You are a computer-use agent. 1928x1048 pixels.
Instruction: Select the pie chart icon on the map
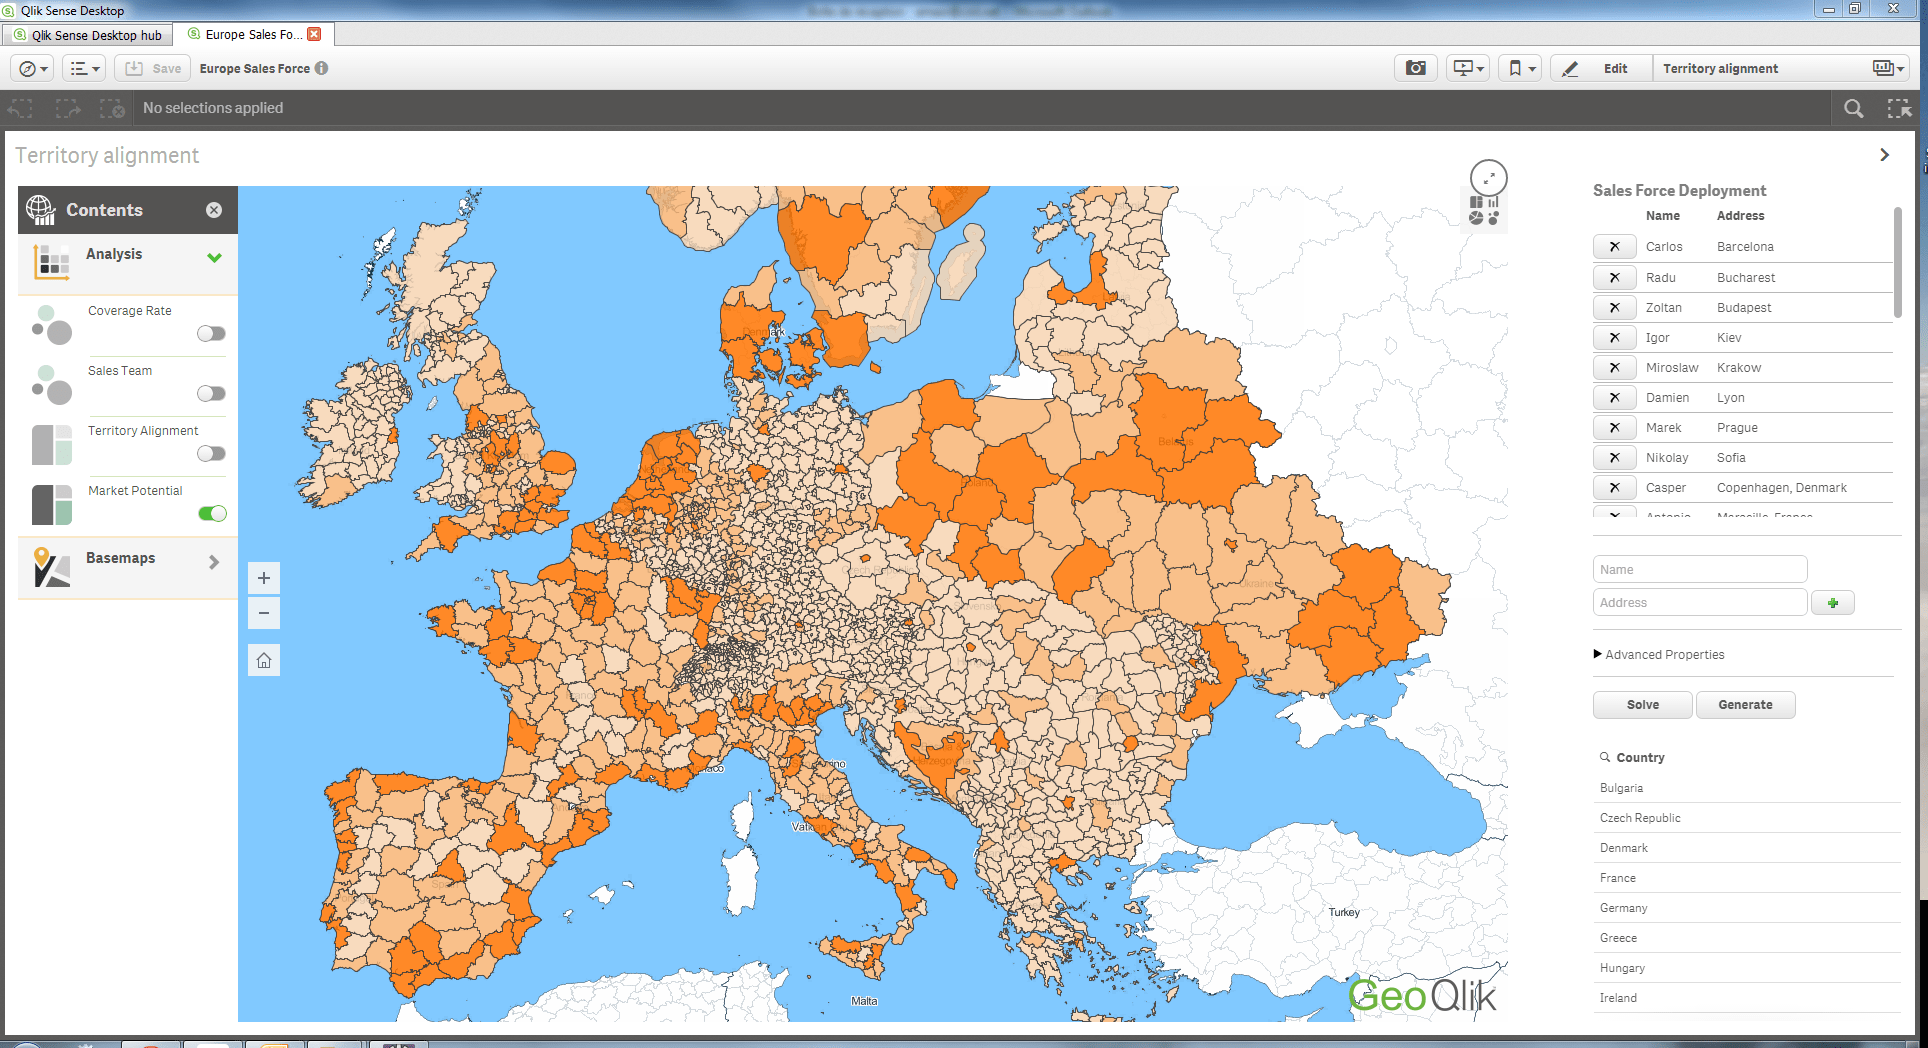click(1476, 218)
